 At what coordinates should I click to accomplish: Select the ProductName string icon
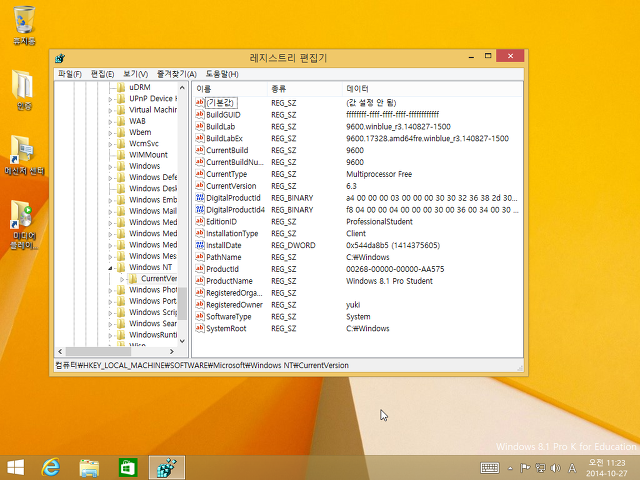(x=200, y=280)
